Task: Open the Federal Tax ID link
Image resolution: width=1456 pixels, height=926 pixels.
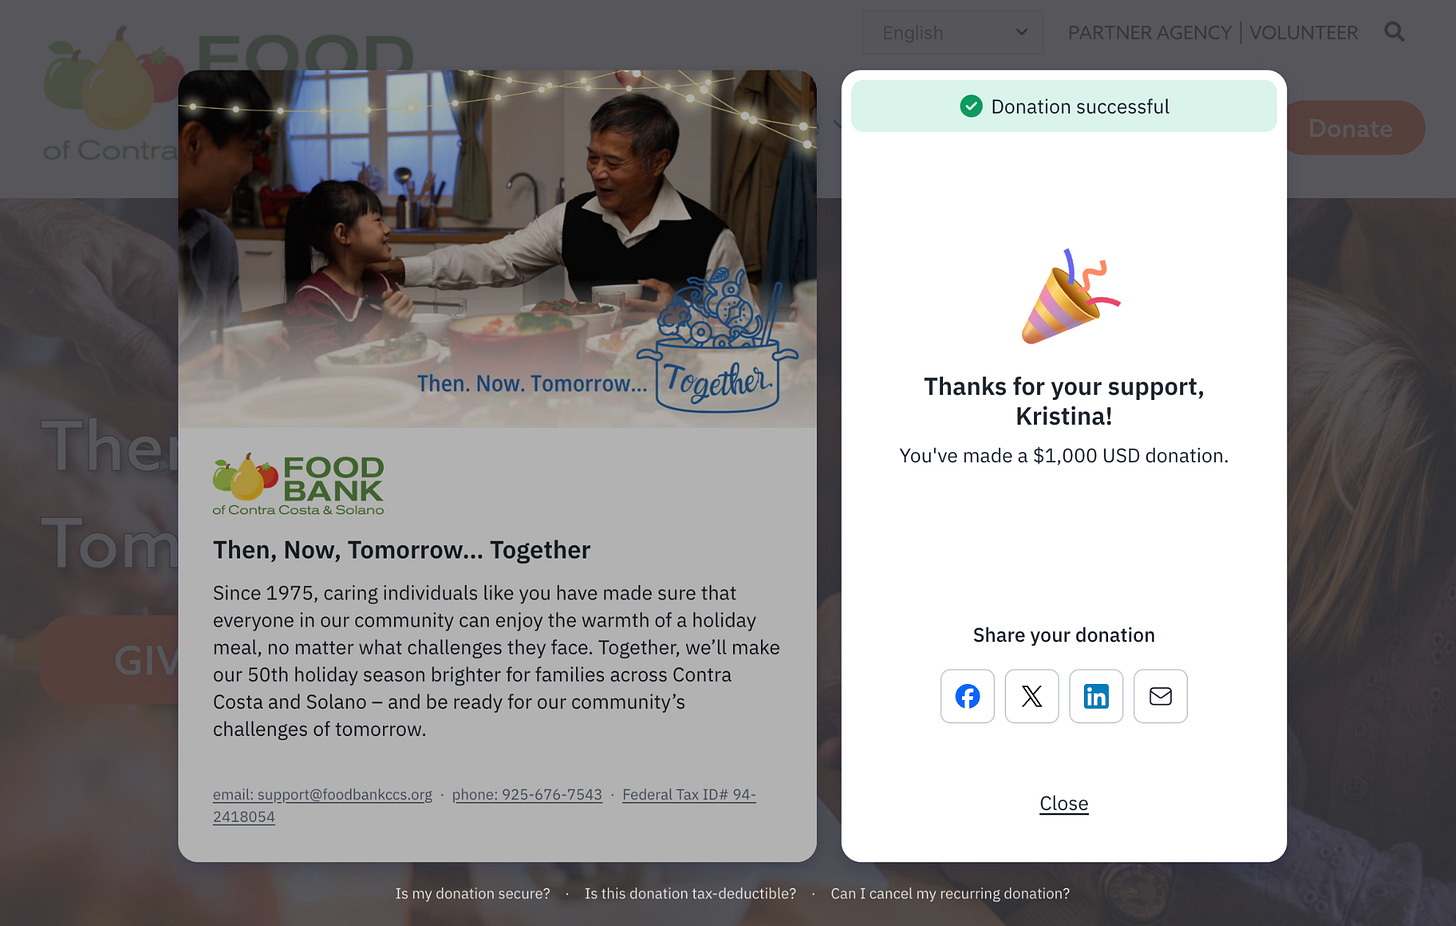Action: click(x=484, y=805)
